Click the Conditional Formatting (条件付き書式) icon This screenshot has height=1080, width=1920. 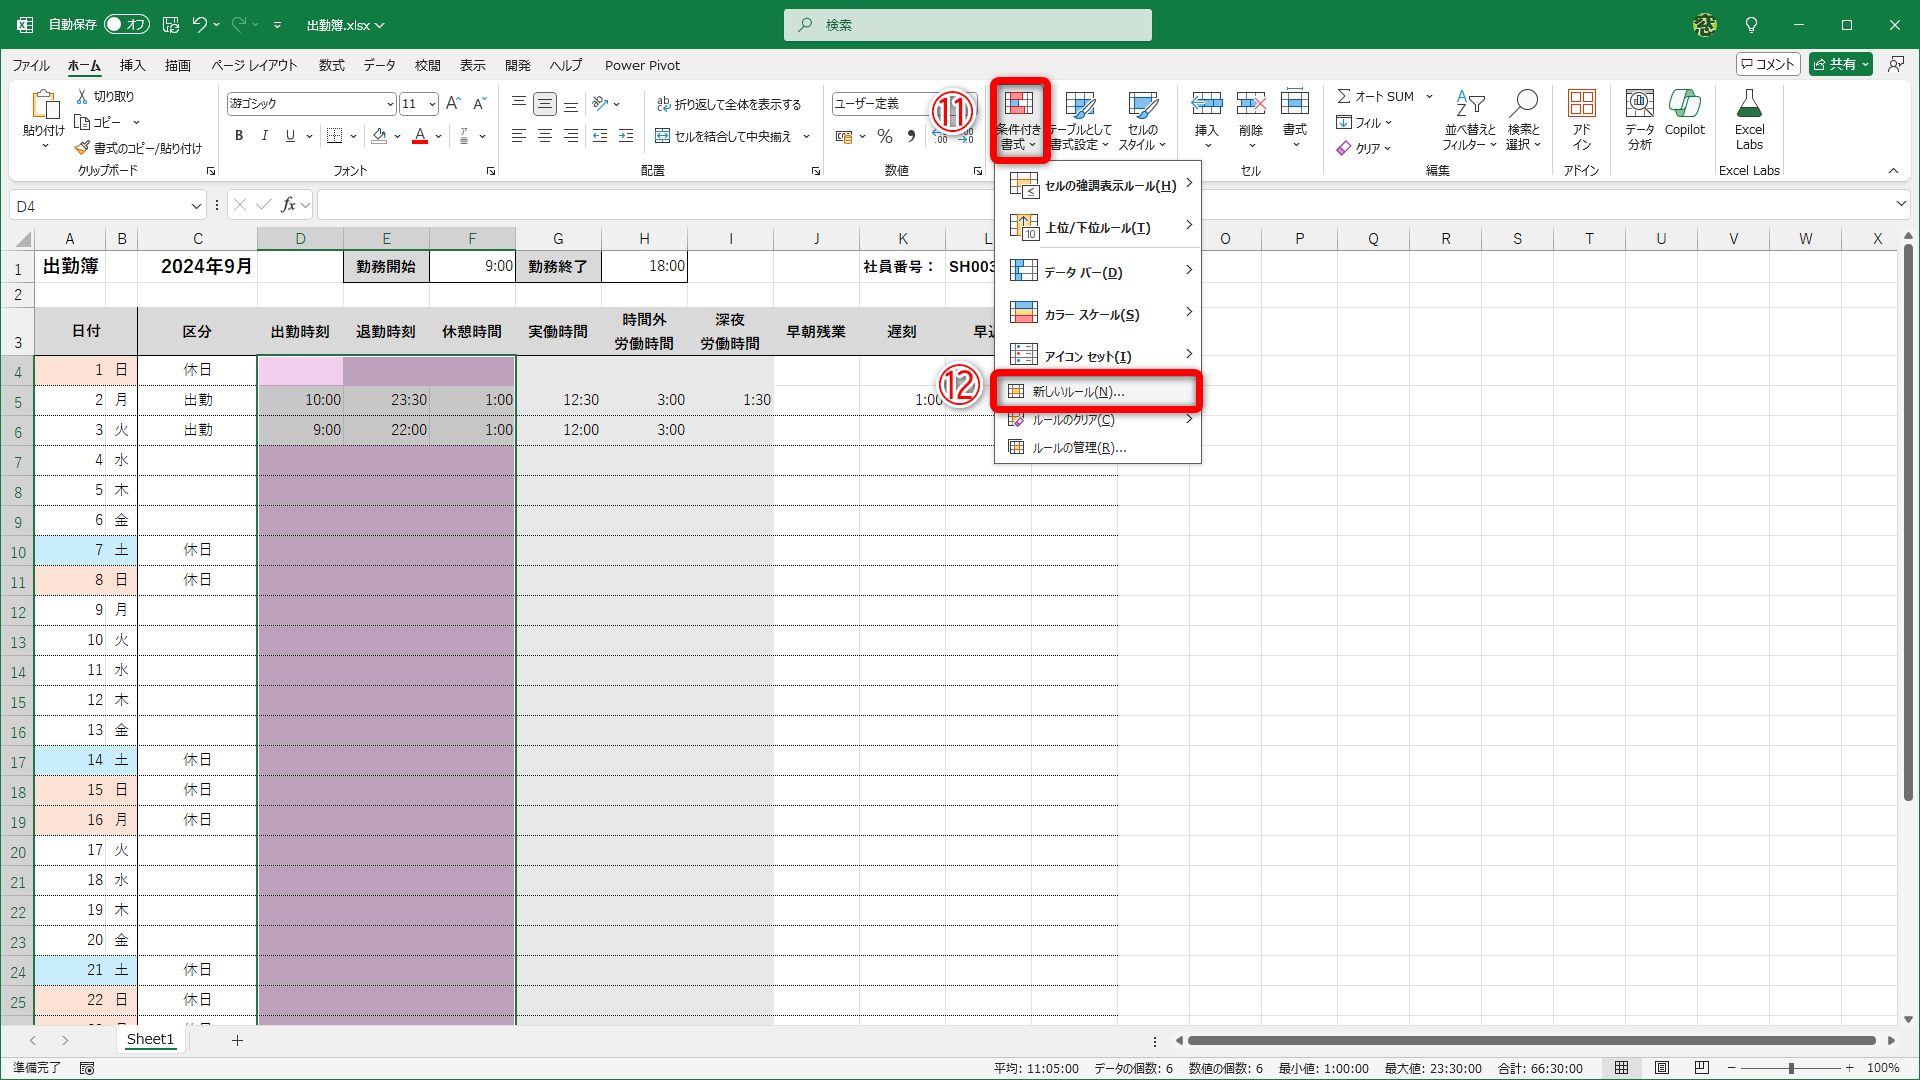click(x=1019, y=105)
